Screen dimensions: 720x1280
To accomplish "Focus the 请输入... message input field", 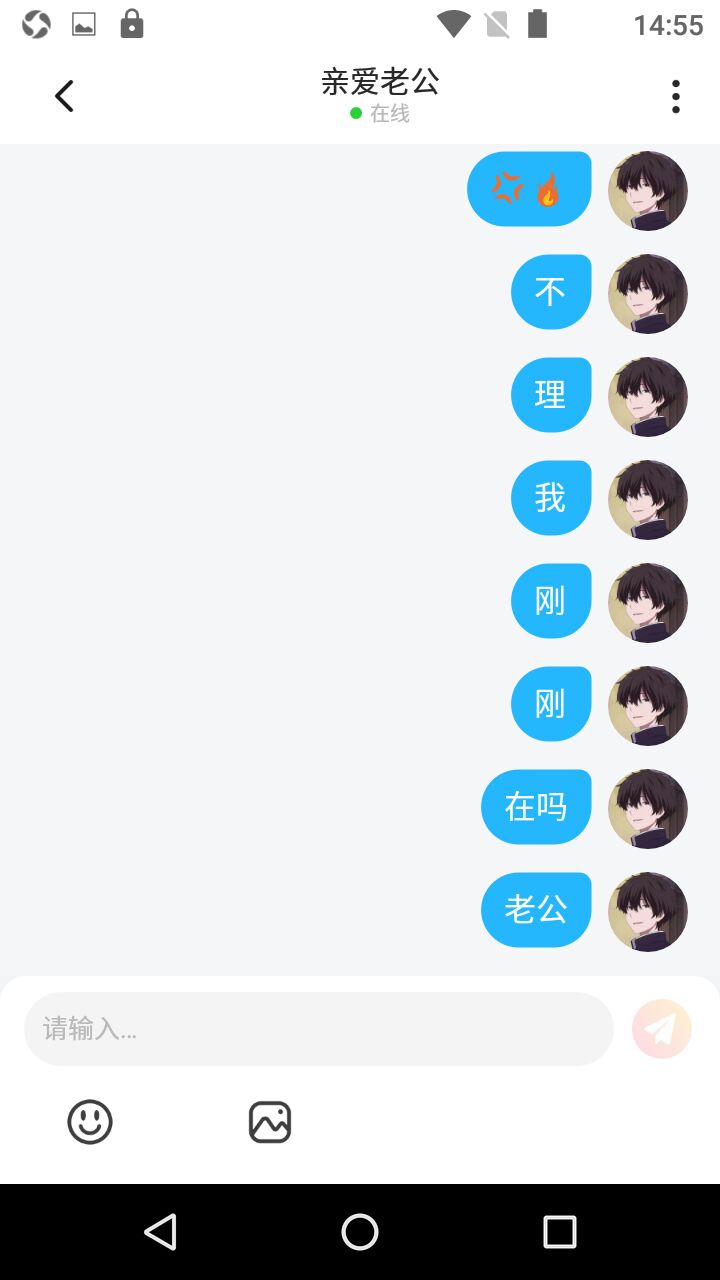I will pyautogui.click(x=319, y=1029).
